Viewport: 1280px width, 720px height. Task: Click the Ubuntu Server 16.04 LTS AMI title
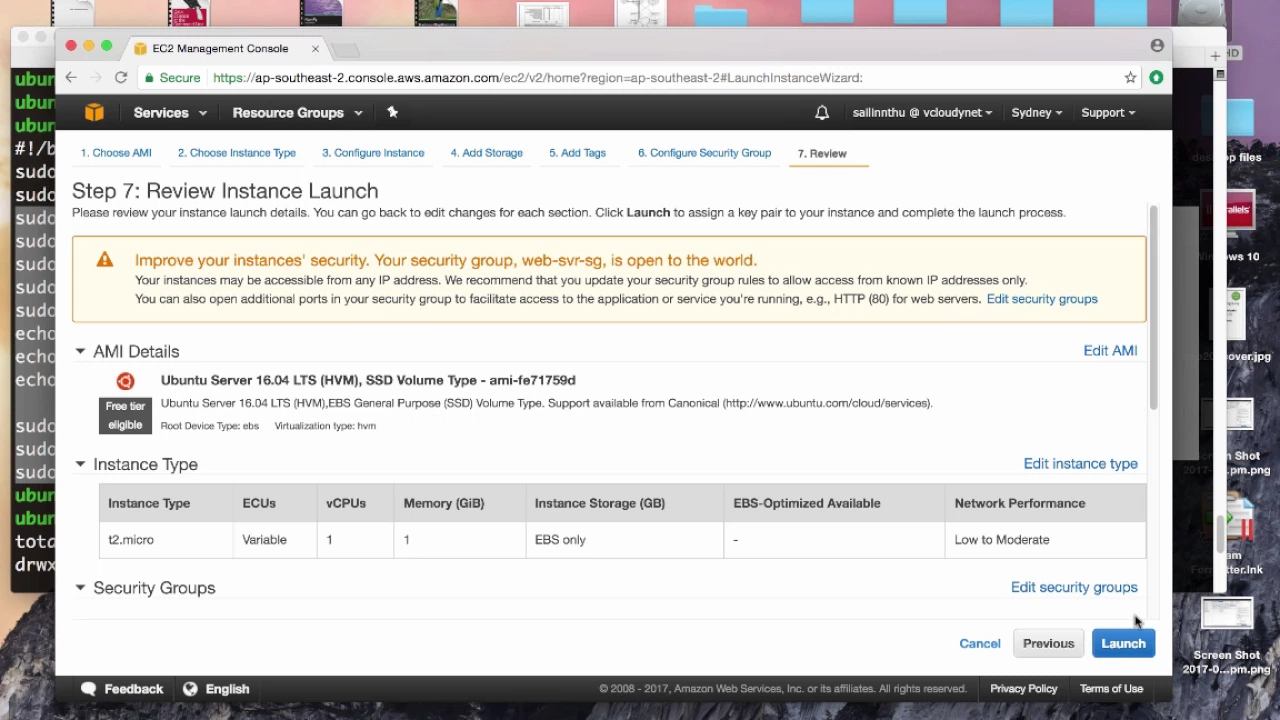tap(368, 380)
